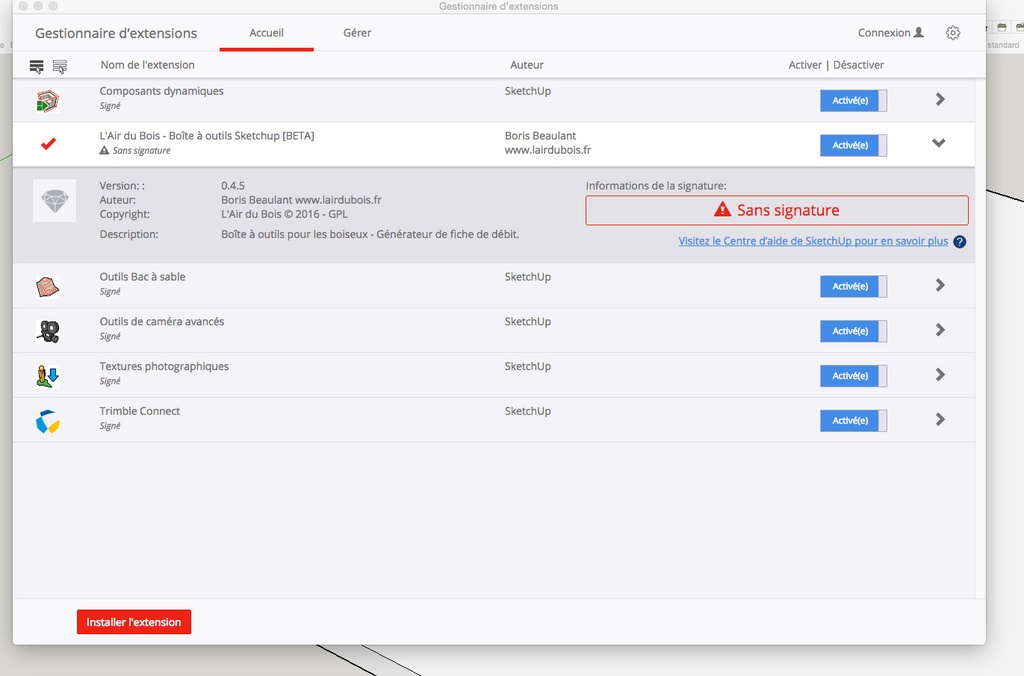Click the Textures photographiques icon

47,376
